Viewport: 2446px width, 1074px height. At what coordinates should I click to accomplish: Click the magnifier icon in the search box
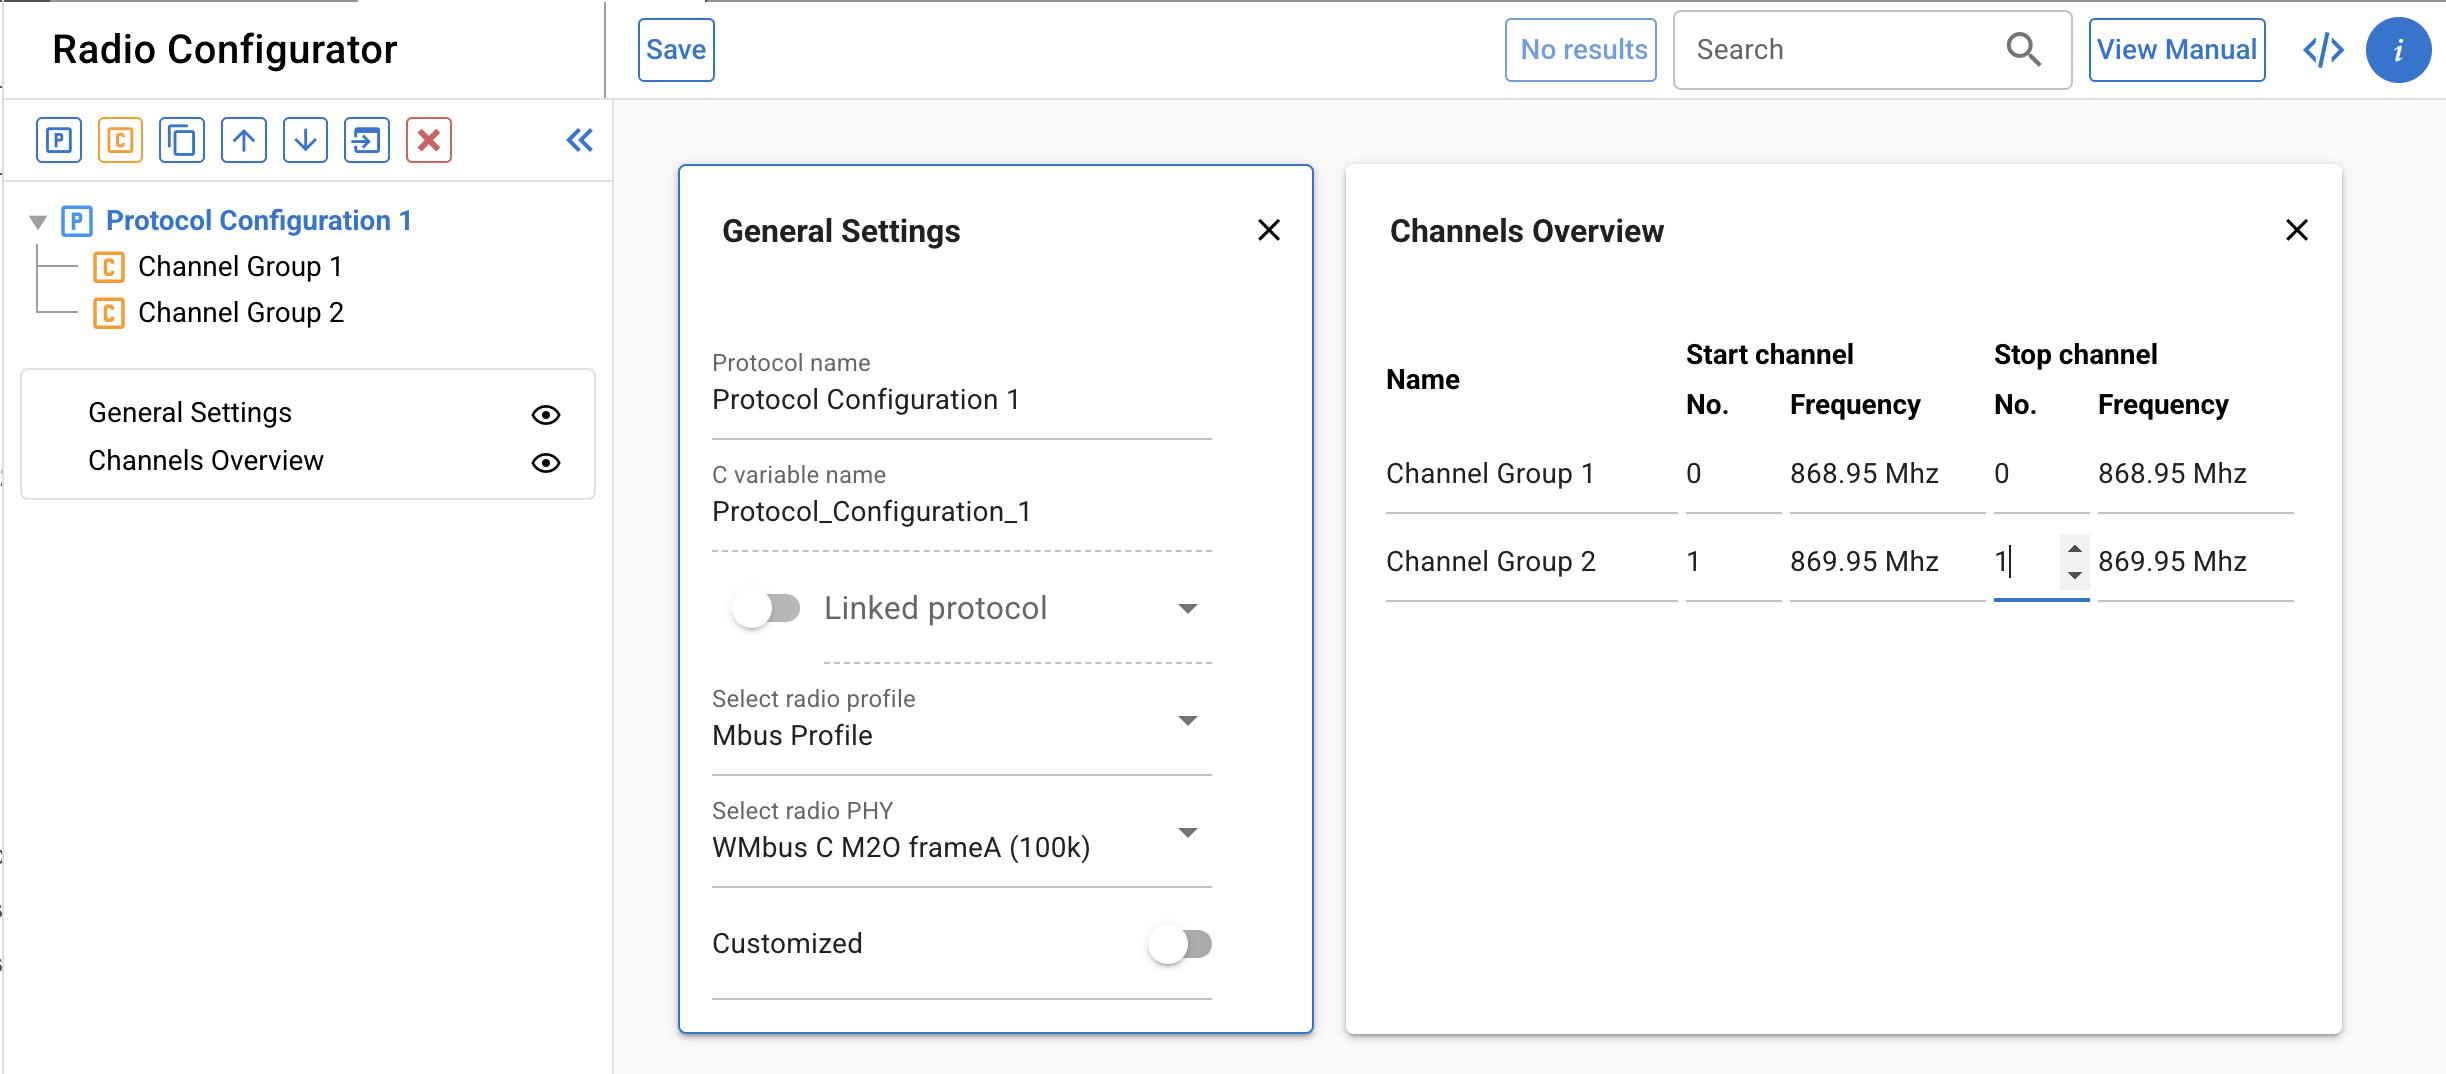click(2023, 49)
